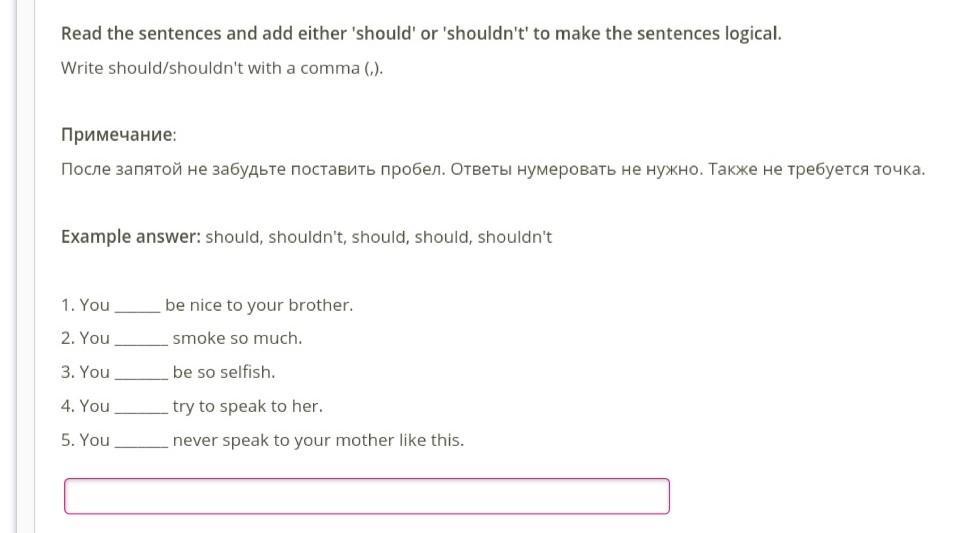Image resolution: width=972 pixels, height=533 pixels.
Task: Click the bold 'Example answer:' label
Action: [x=130, y=237]
